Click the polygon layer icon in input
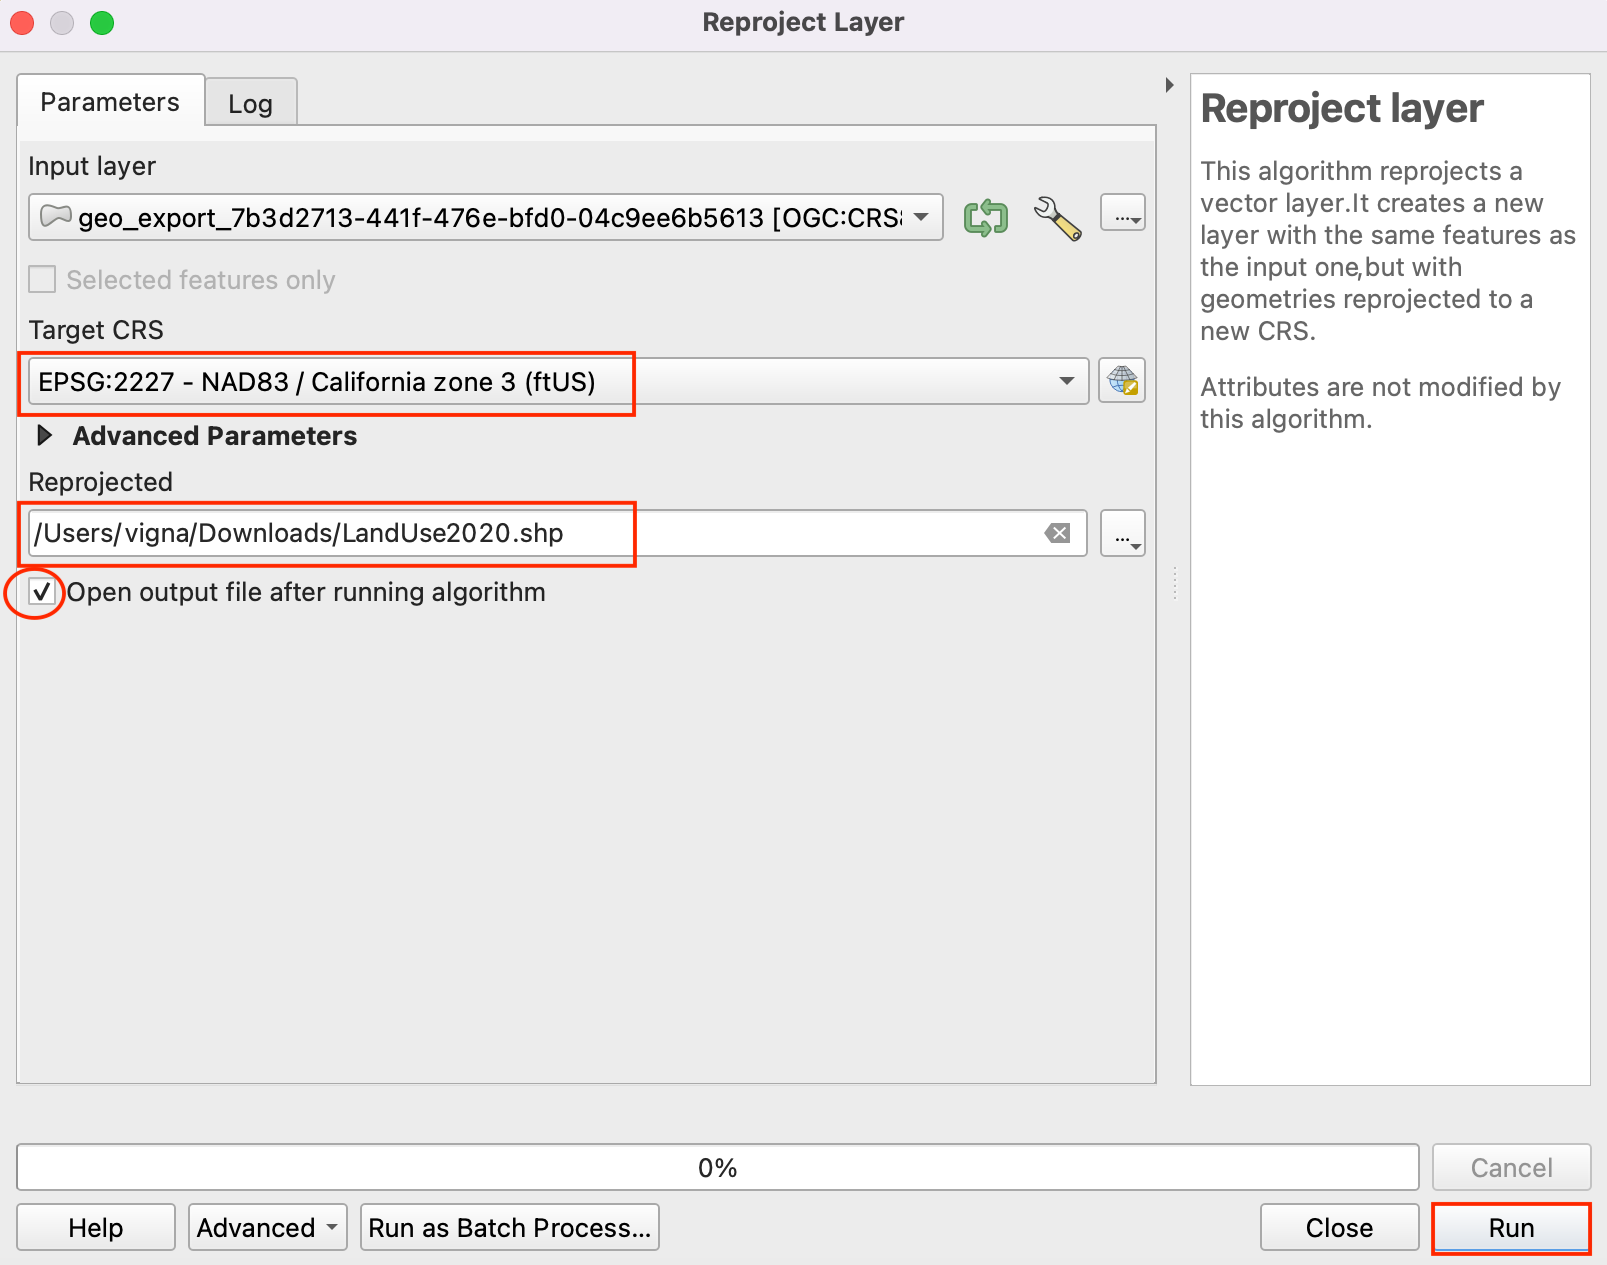 (x=55, y=216)
